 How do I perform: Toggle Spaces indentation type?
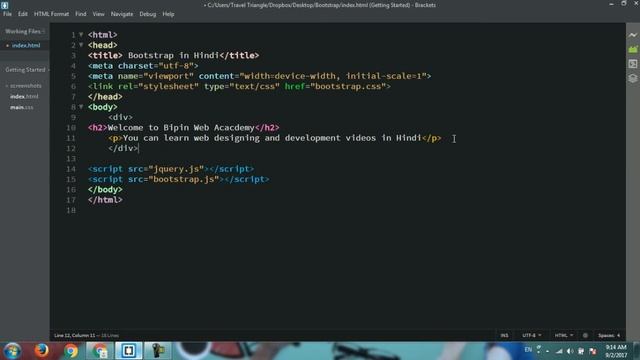[606, 336]
